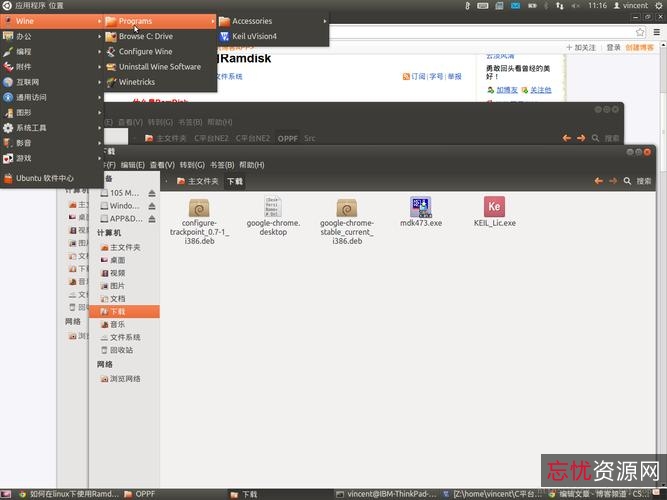Open 查看(V) menu in 下载 window
This screenshot has width=667, height=500.
[x=162, y=165]
